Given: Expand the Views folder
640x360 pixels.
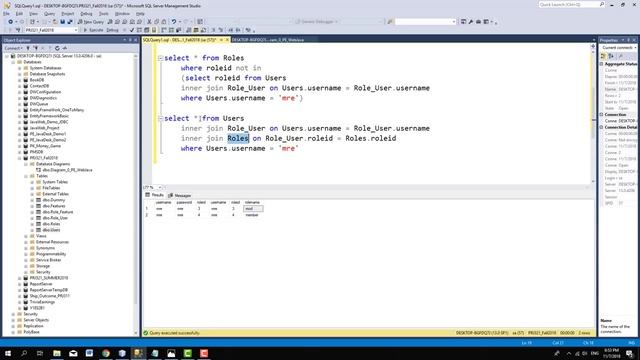Looking at the screenshot, I should coord(26,236).
